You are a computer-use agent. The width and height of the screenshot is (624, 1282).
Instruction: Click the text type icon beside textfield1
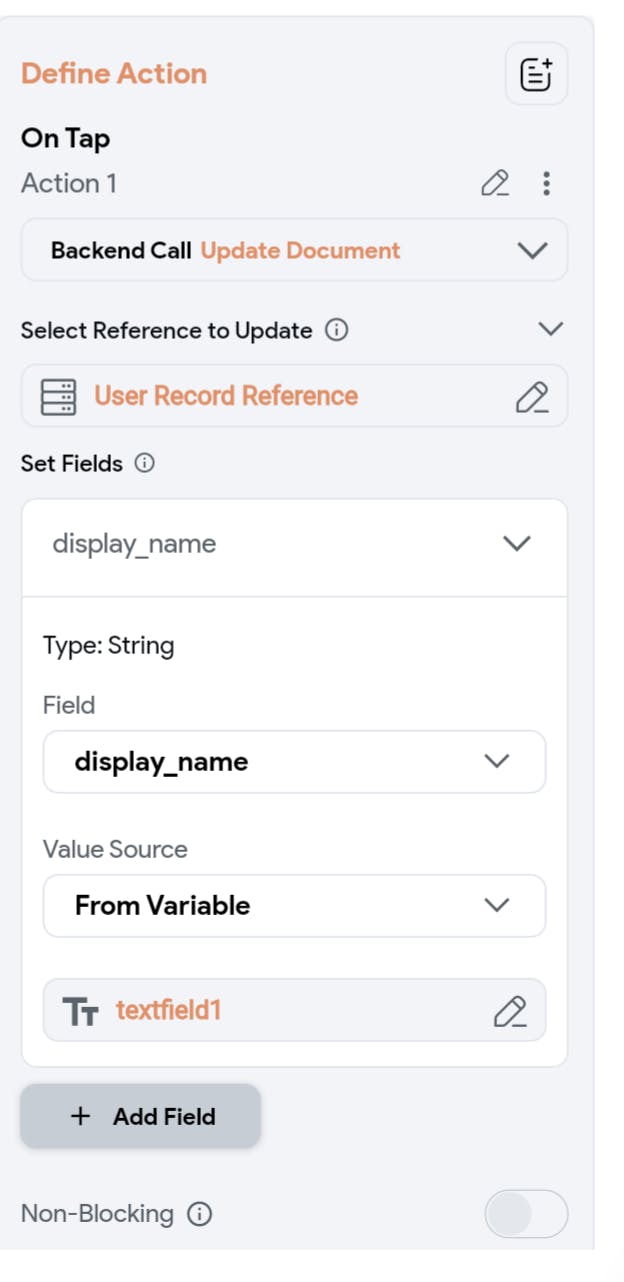tap(80, 1011)
